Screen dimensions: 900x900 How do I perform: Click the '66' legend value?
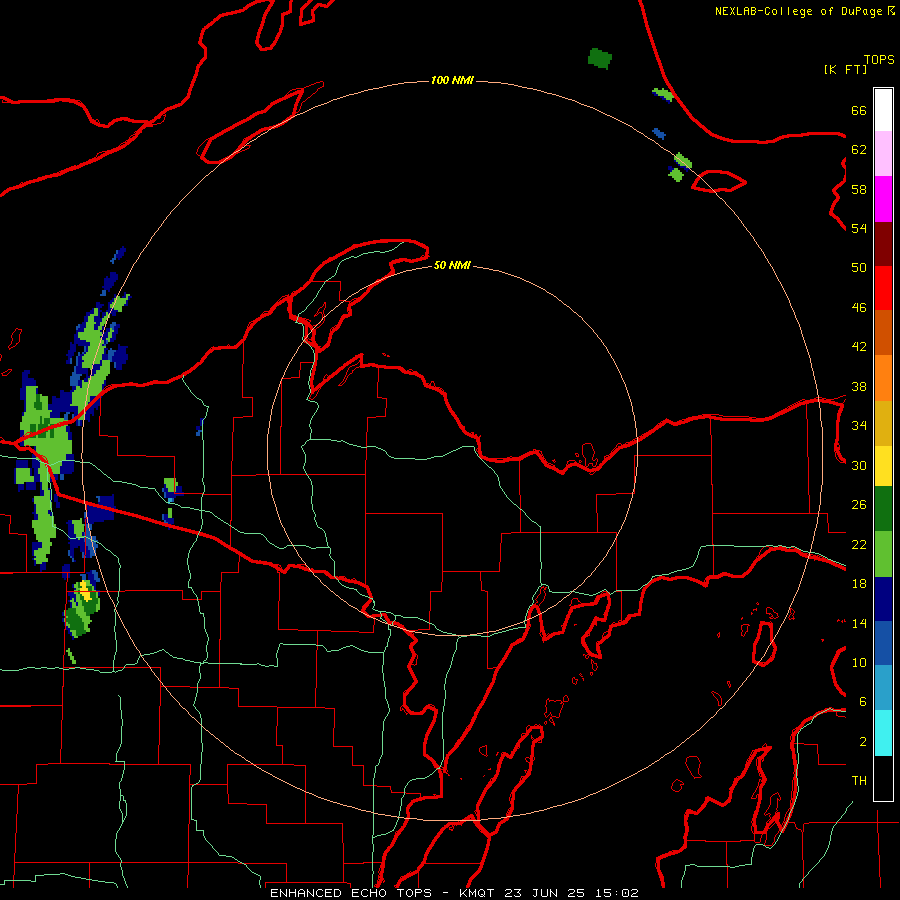859,111
